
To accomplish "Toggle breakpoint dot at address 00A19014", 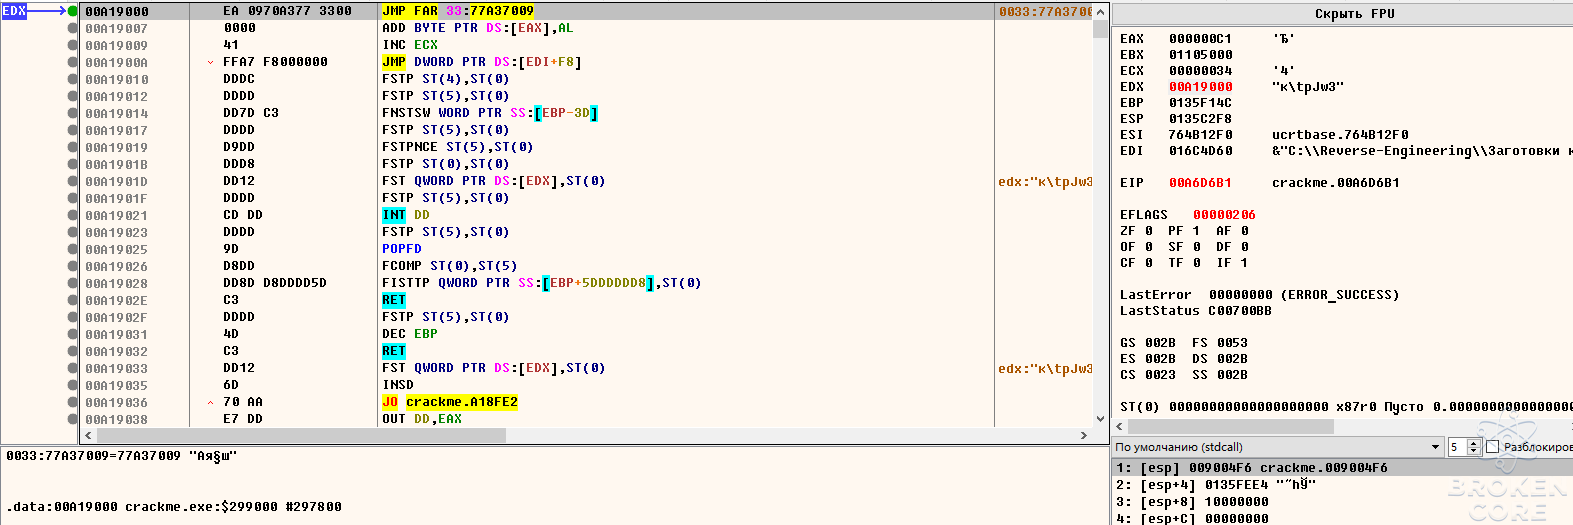I will 72,113.
